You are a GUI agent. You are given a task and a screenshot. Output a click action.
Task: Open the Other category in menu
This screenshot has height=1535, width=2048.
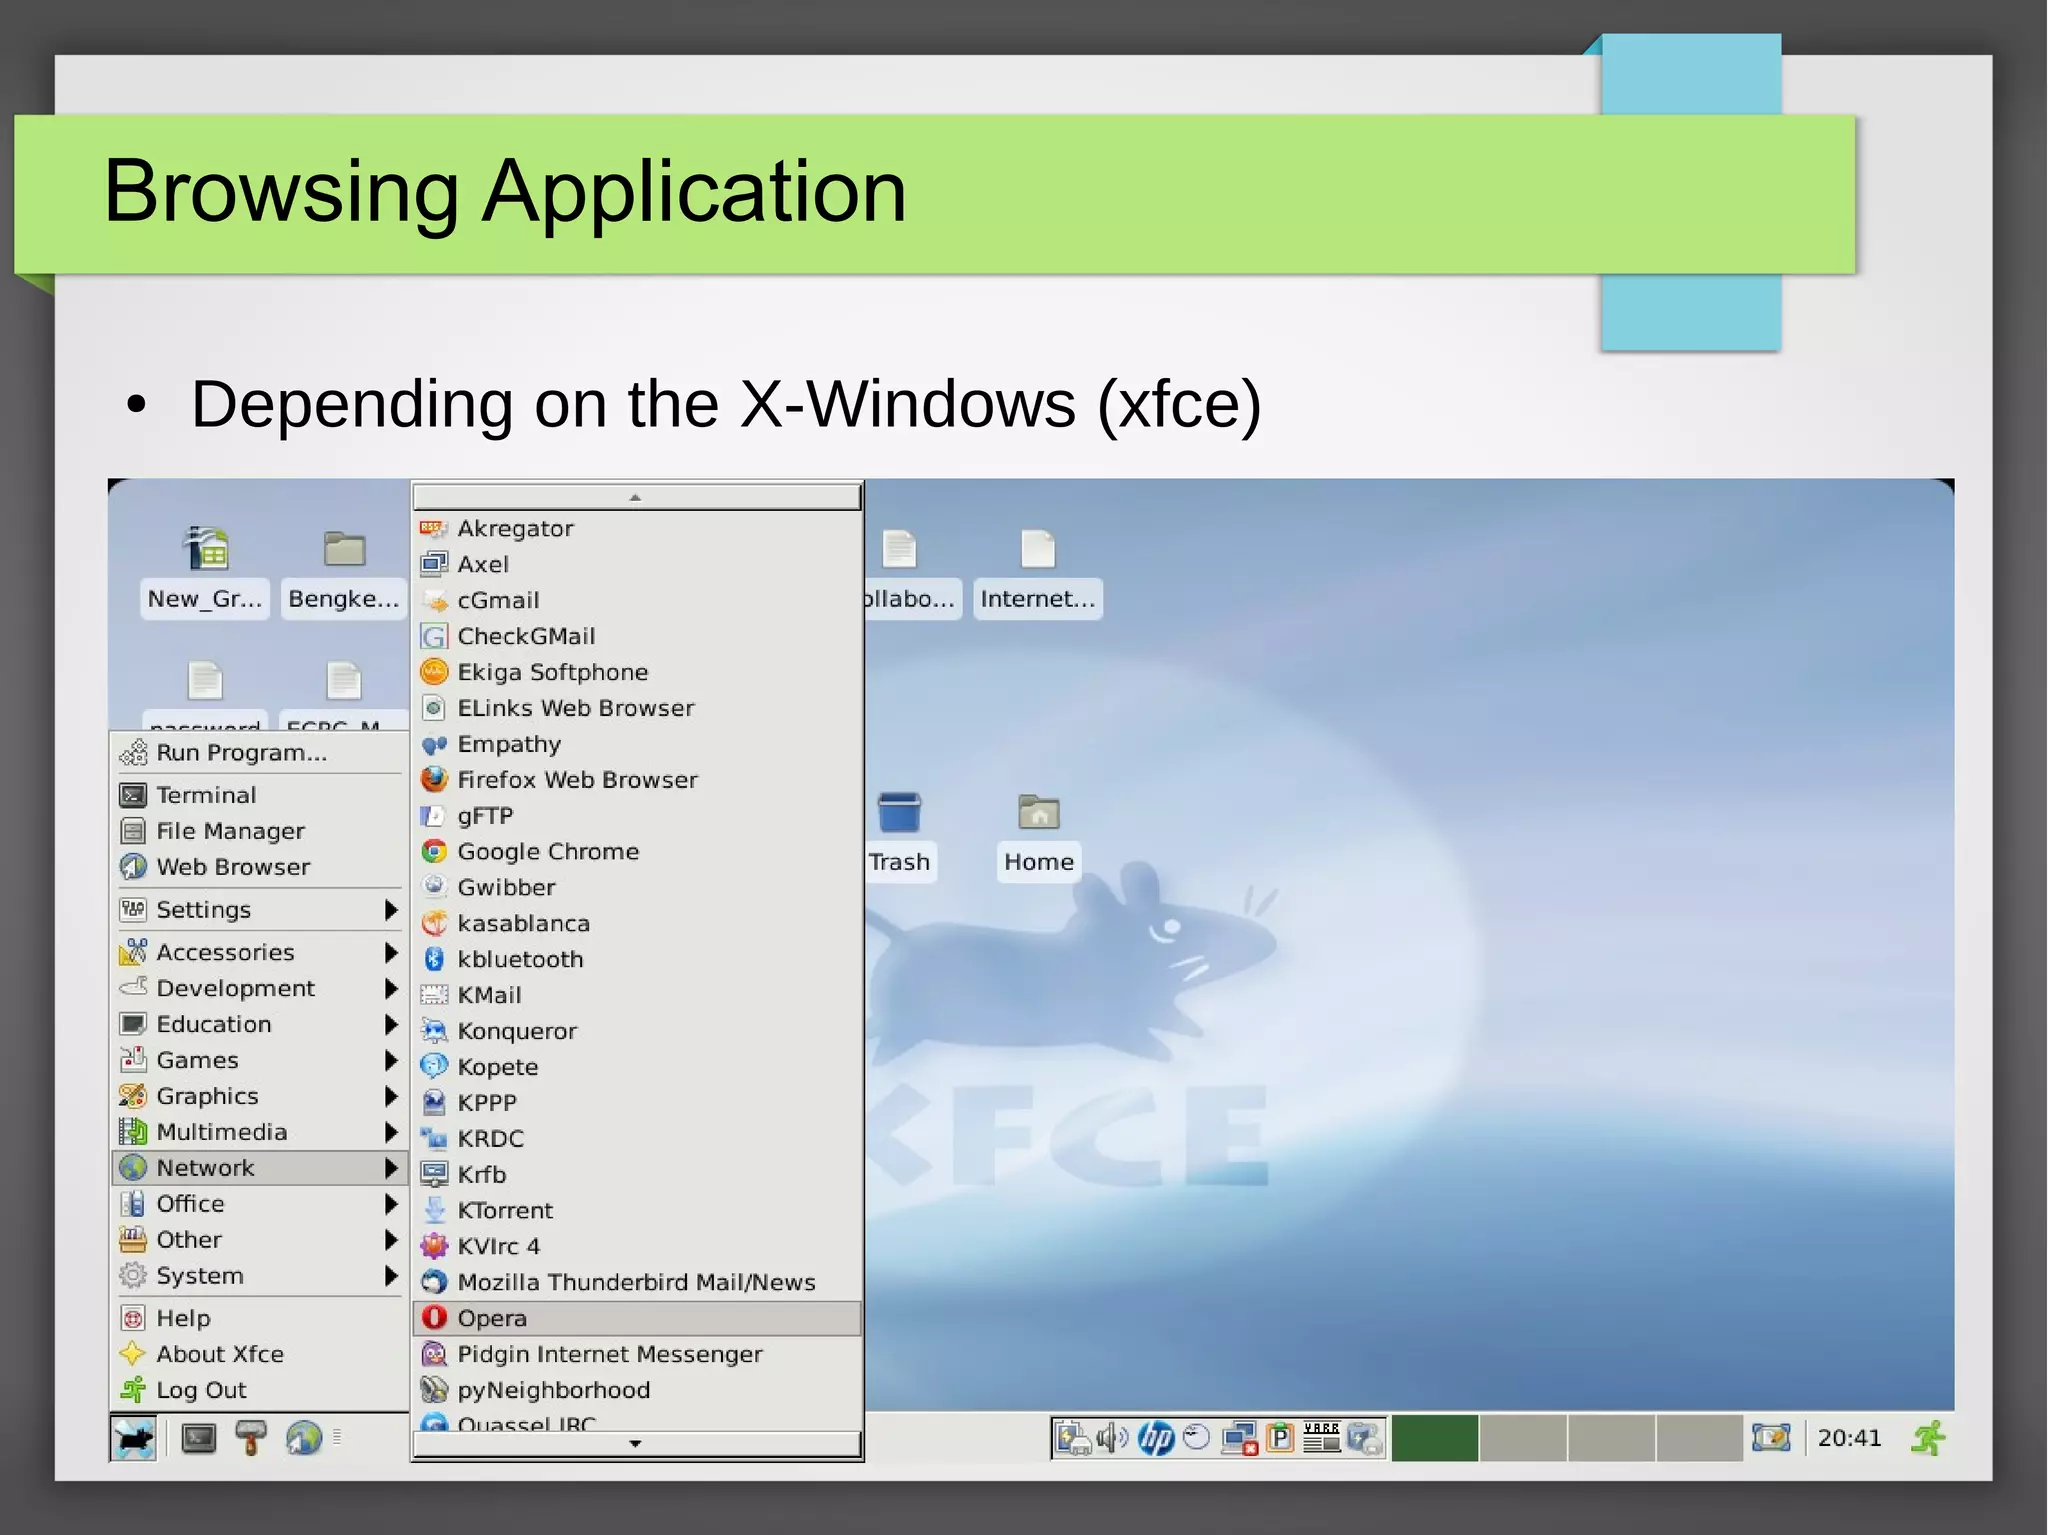(x=259, y=1241)
